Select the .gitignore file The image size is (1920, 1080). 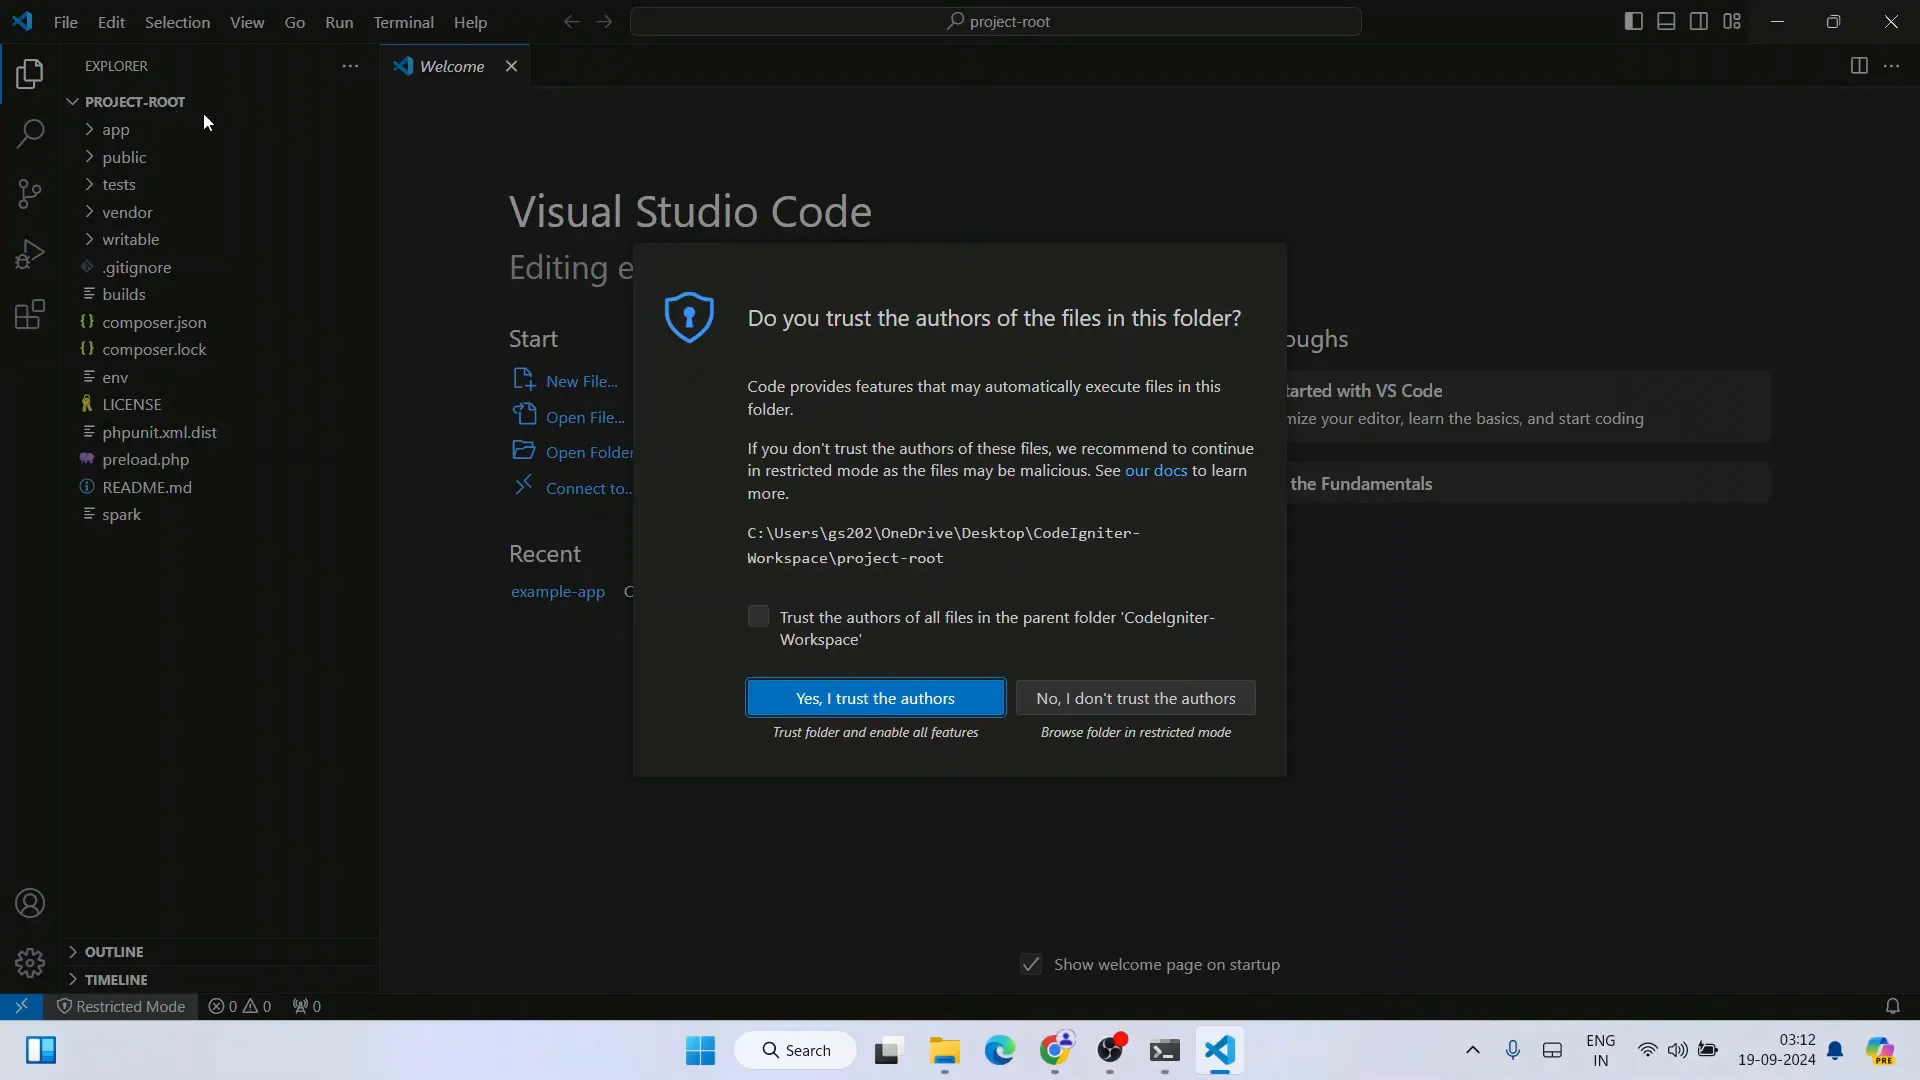(x=137, y=268)
